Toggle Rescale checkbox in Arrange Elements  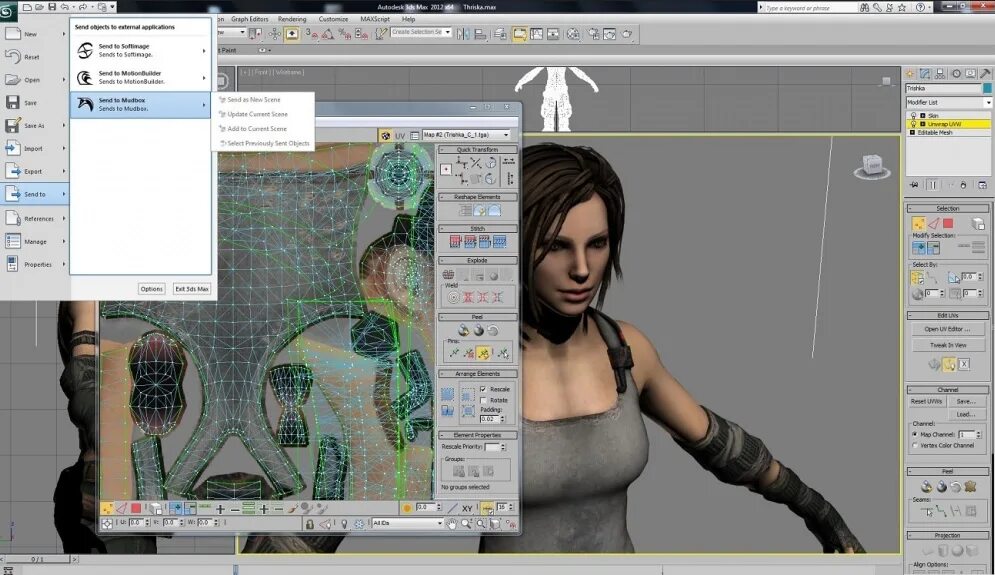[483, 389]
